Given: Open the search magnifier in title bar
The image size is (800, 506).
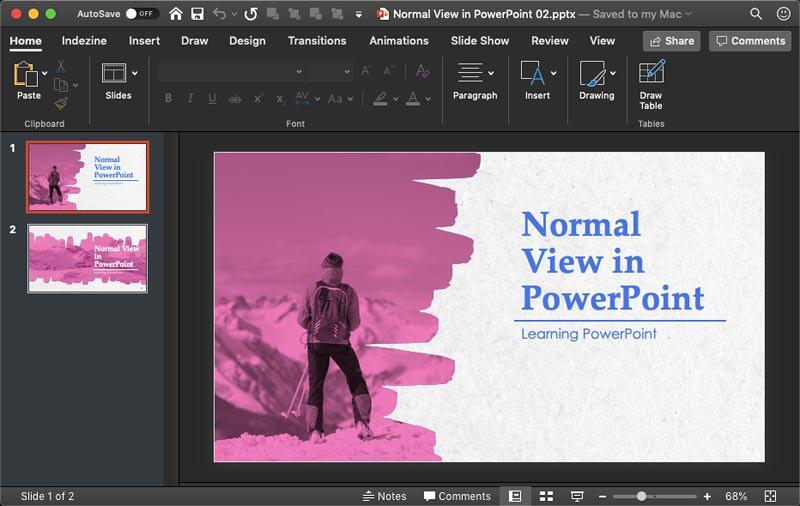Looking at the screenshot, I should pyautogui.click(x=756, y=14).
